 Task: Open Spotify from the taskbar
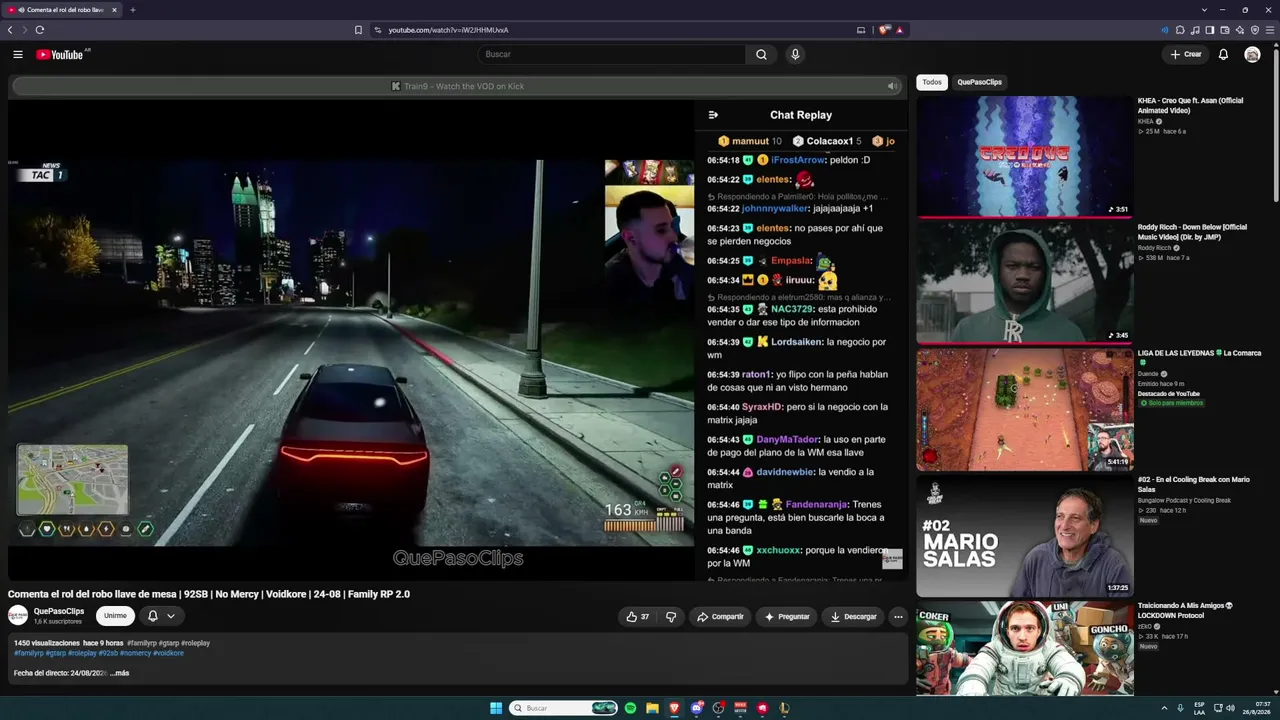tap(630, 708)
